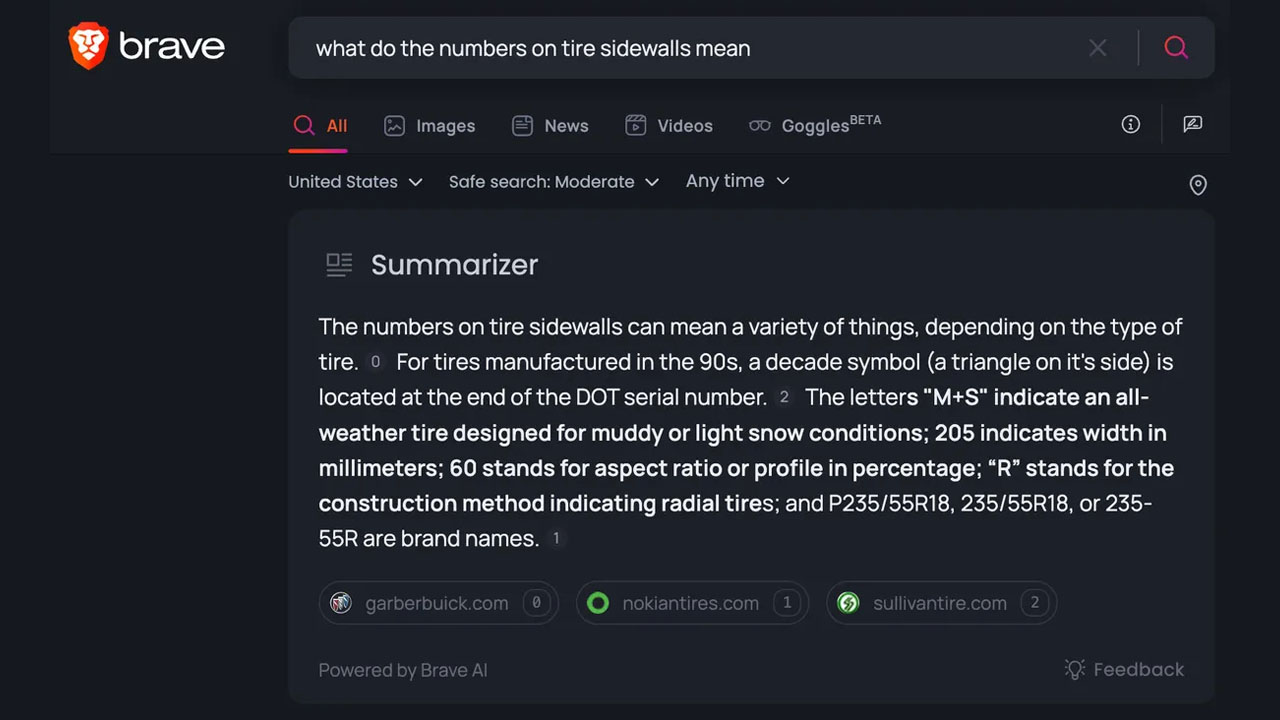The image size is (1280, 720).
Task: Click the feedback chat icon top right
Action: (x=1192, y=125)
